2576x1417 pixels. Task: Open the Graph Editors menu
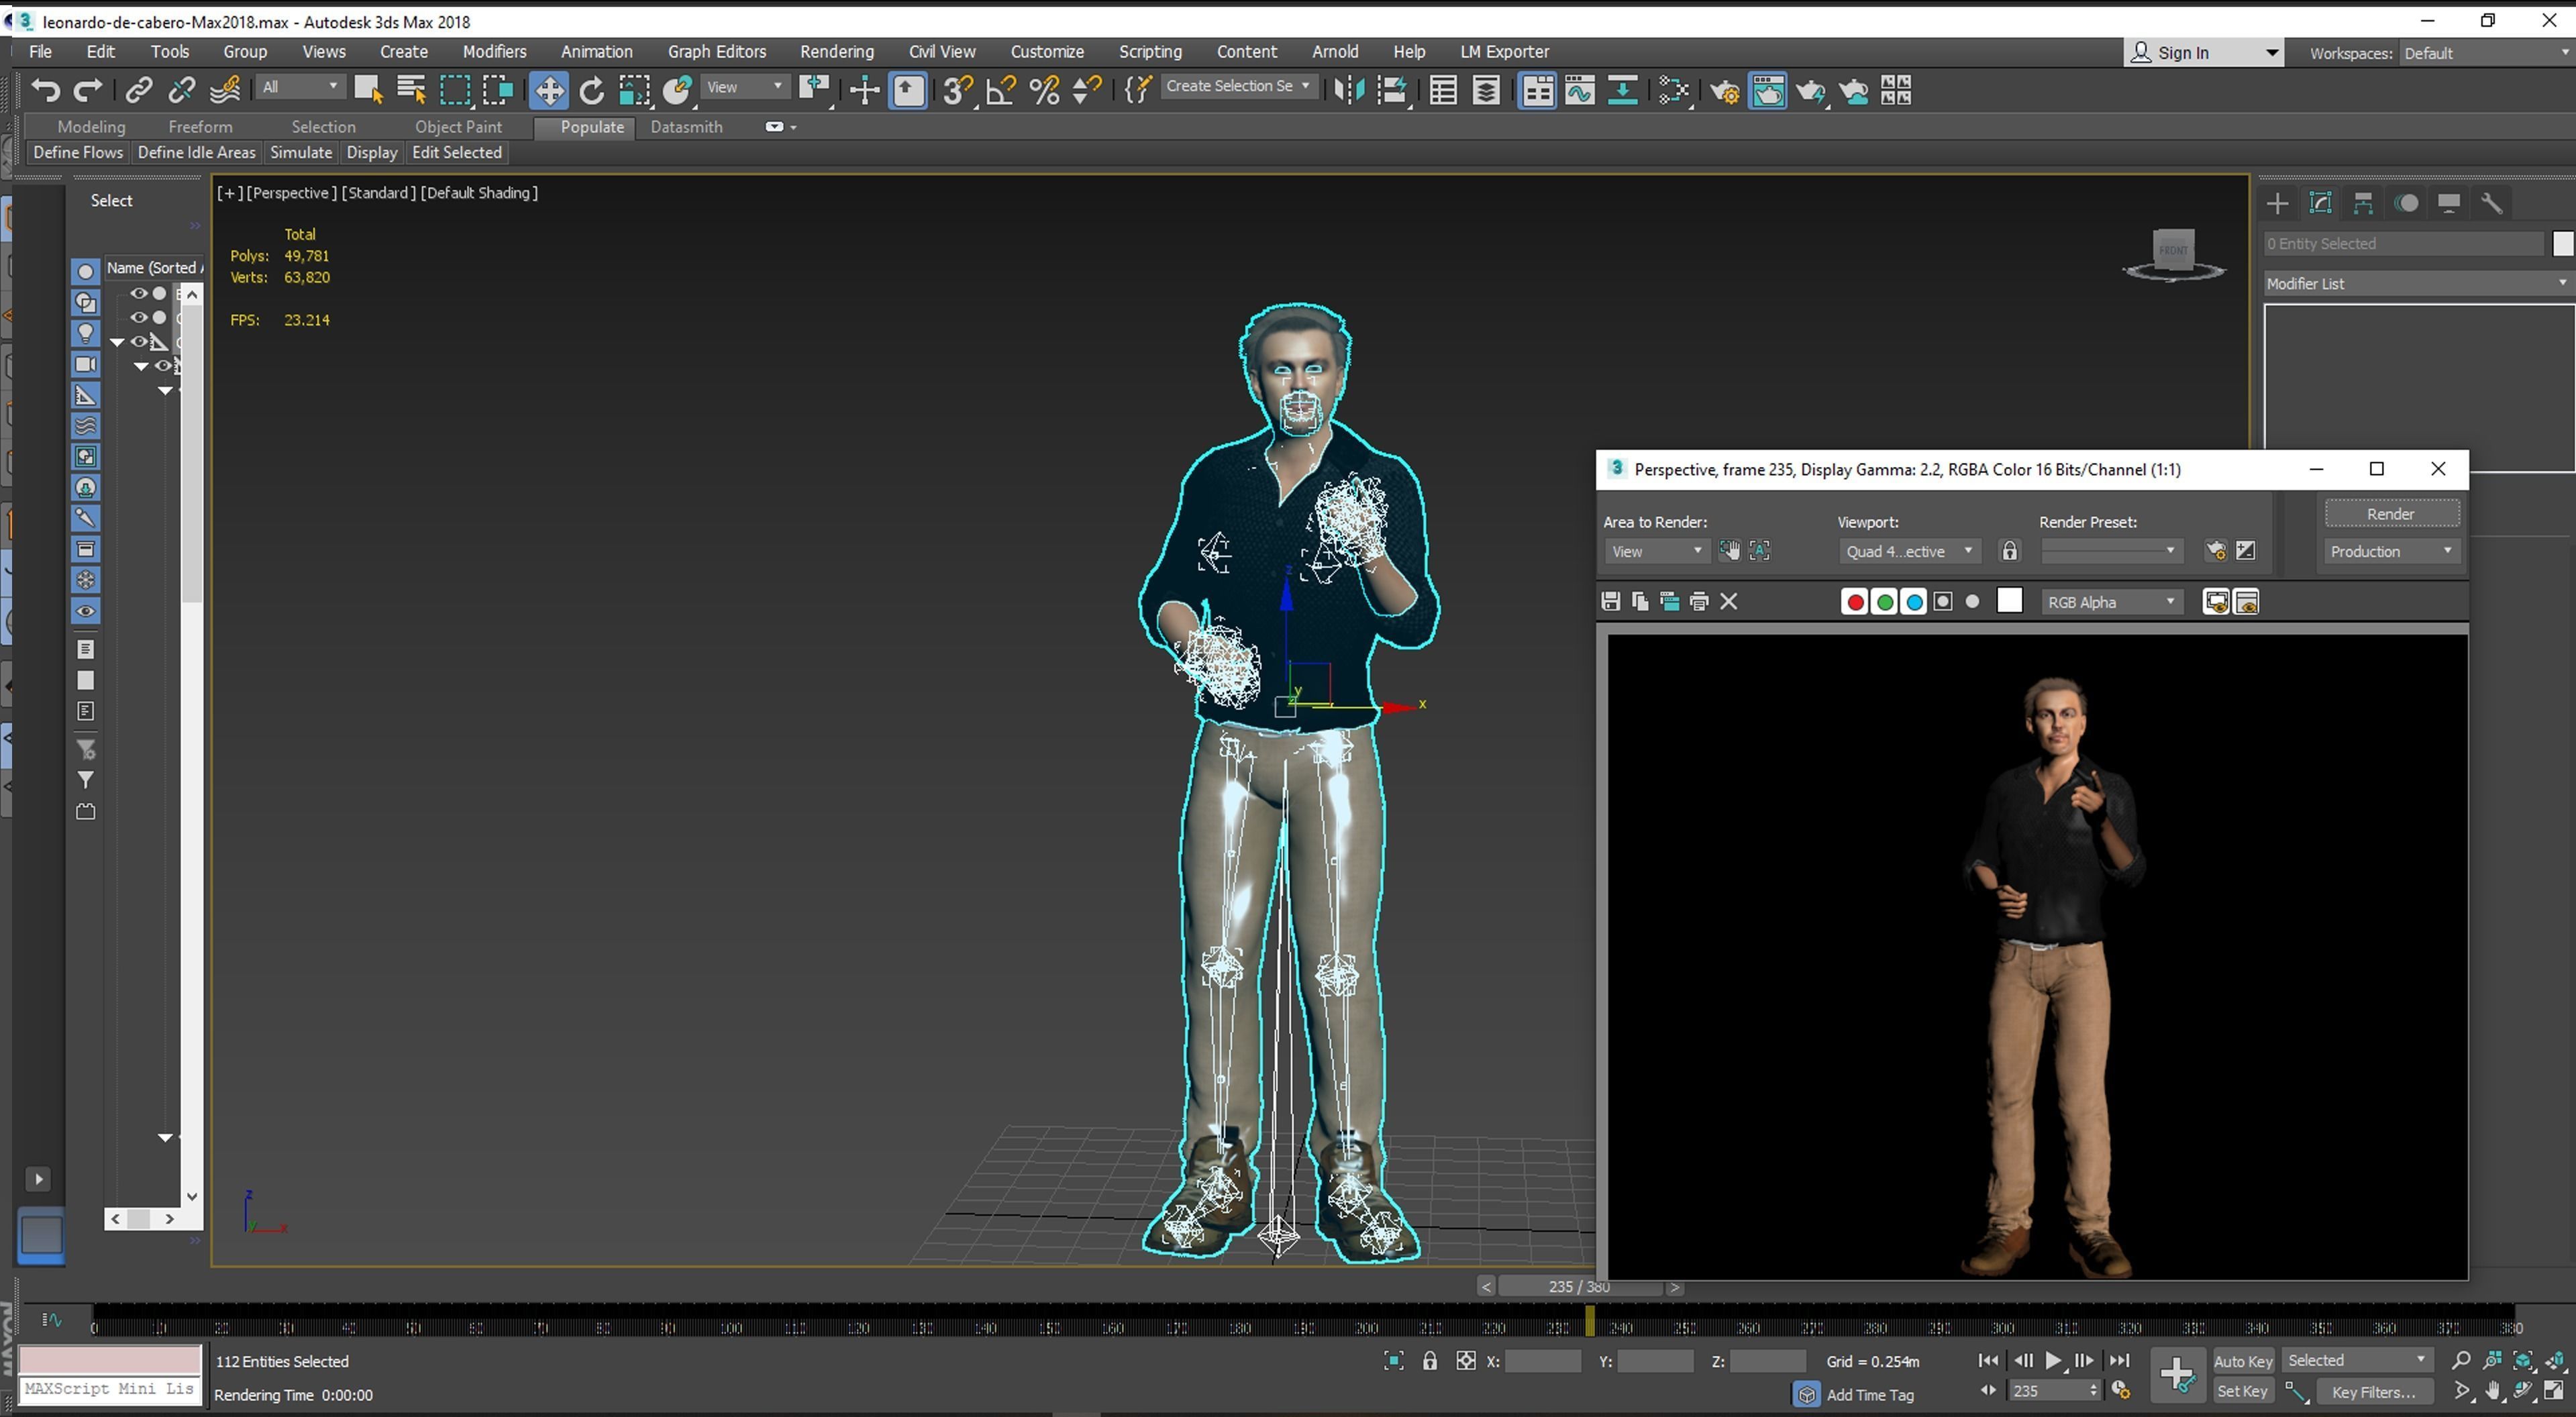pos(717,51)
